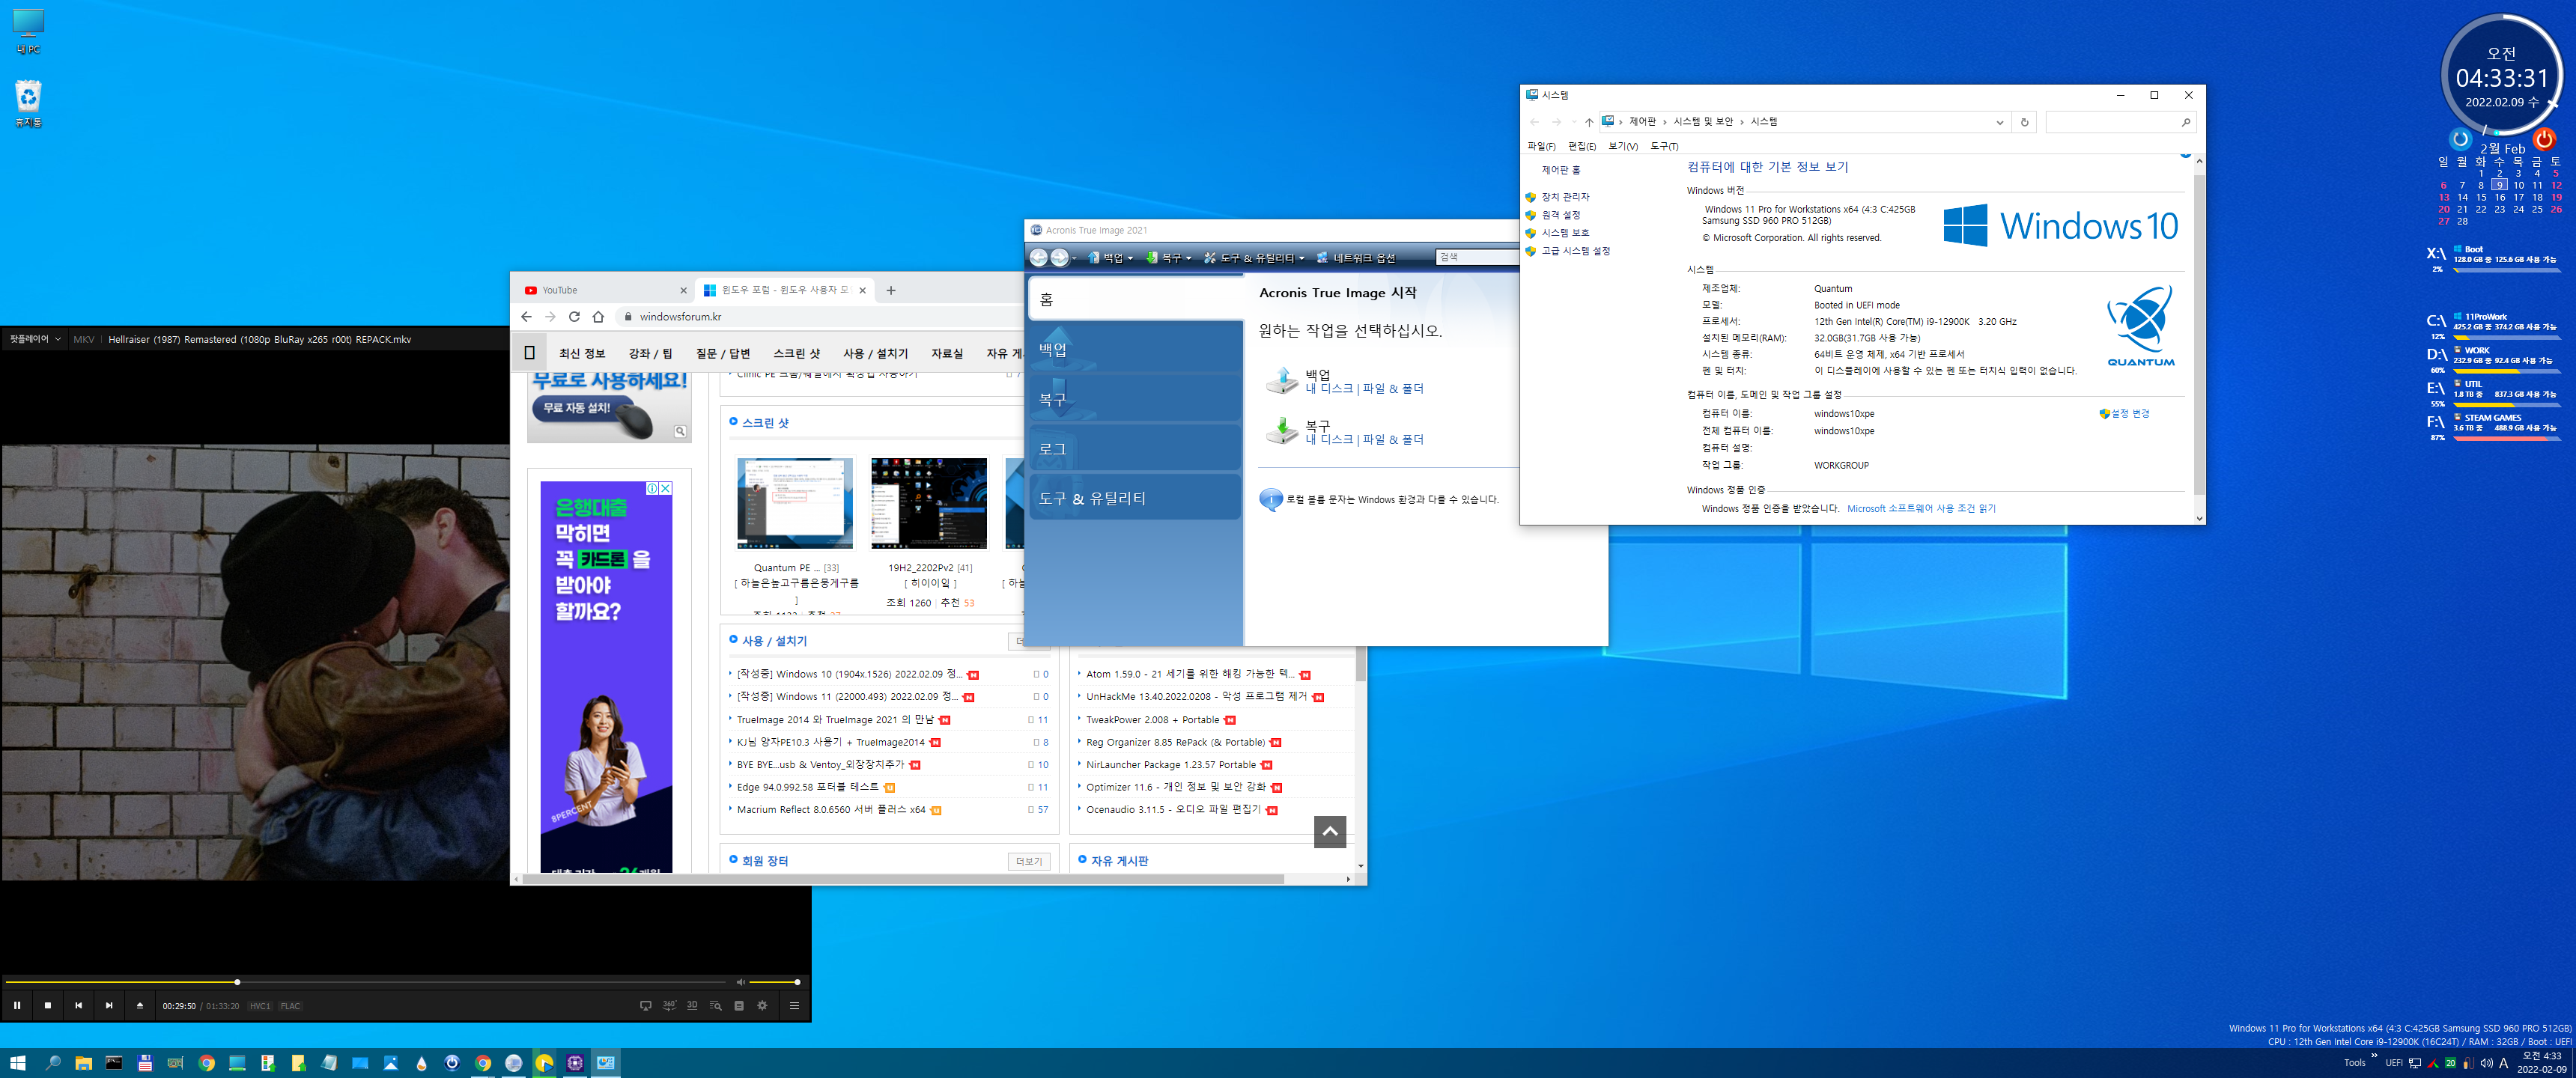
Task: Open the PotPlayer hamburger playlist menu
Action: 794,1005
